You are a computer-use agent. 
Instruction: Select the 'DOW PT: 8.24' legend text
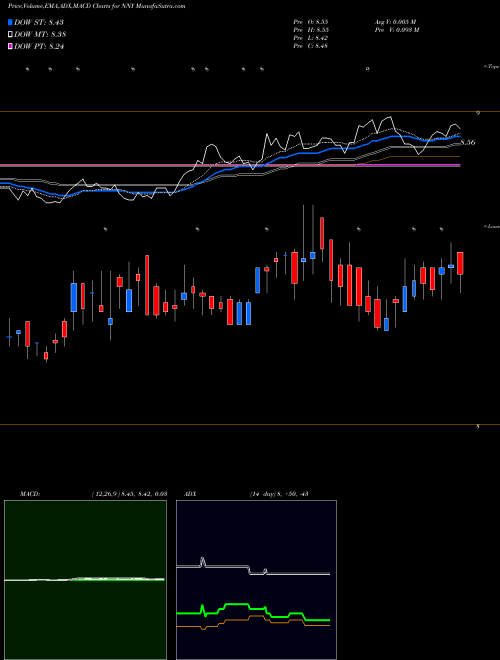pos(39,47)
